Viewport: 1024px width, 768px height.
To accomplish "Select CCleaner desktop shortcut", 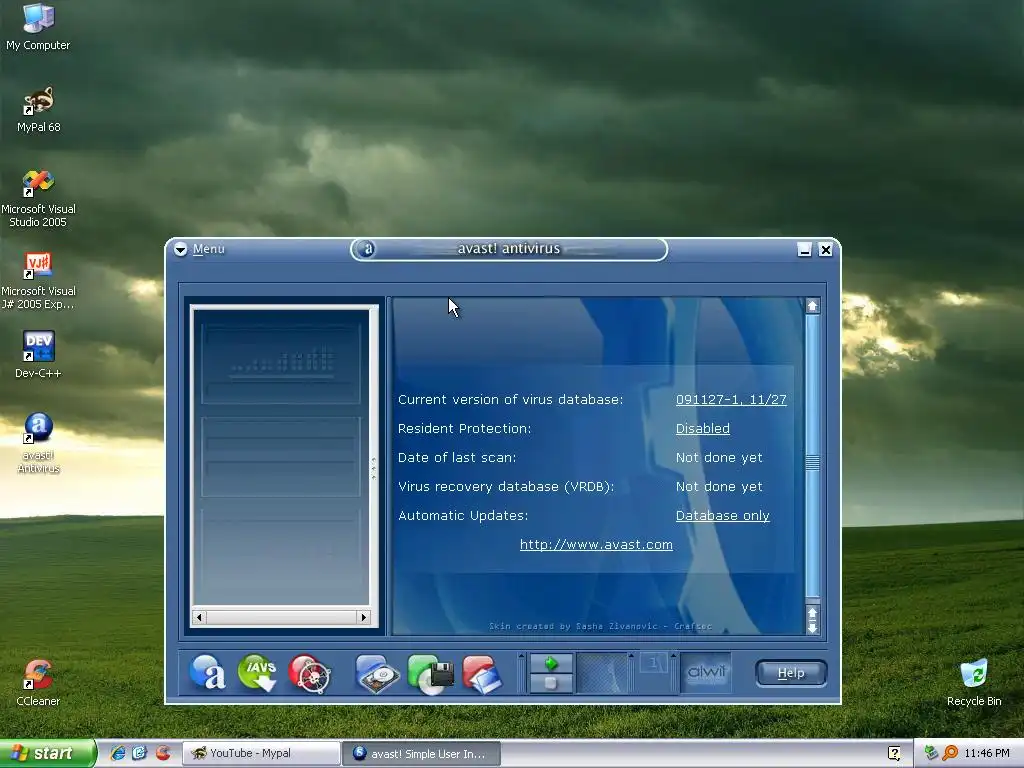I will (38, 682).
